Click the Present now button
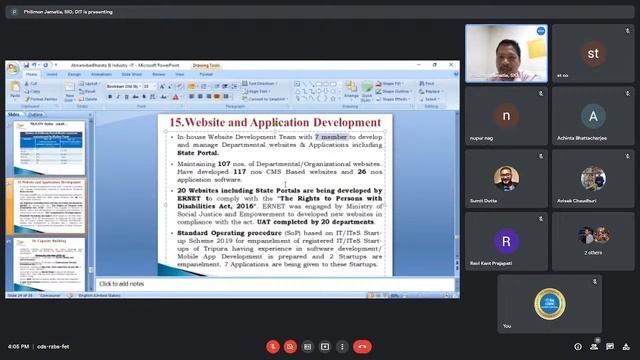 pos(325,347)
